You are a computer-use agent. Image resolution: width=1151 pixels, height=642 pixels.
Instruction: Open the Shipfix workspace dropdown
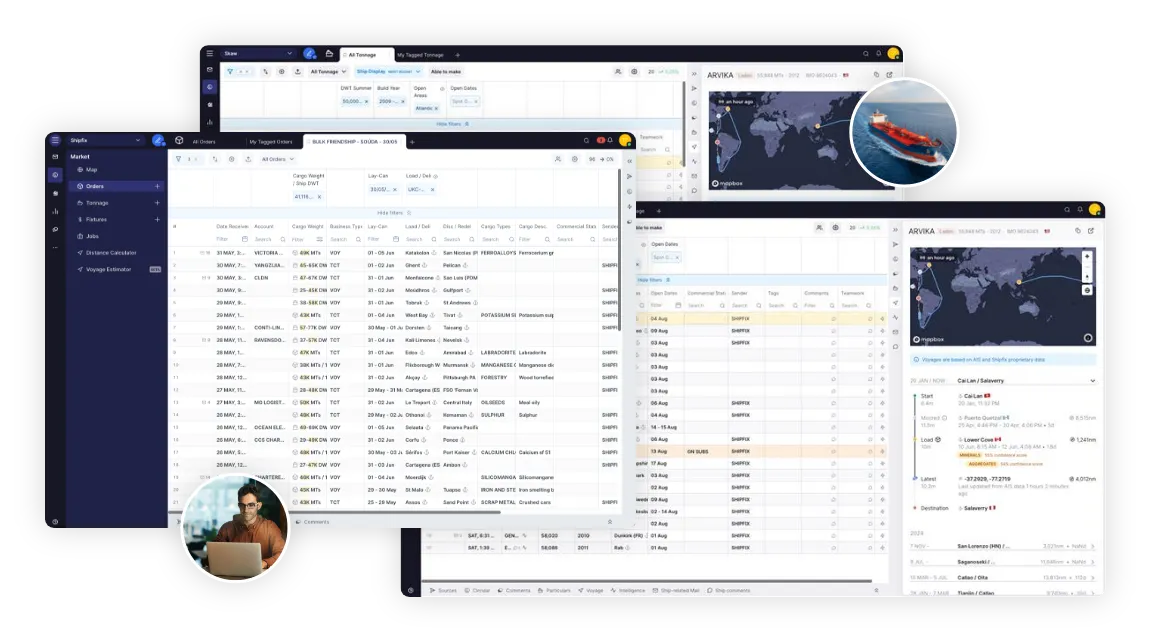pos(107,141)
